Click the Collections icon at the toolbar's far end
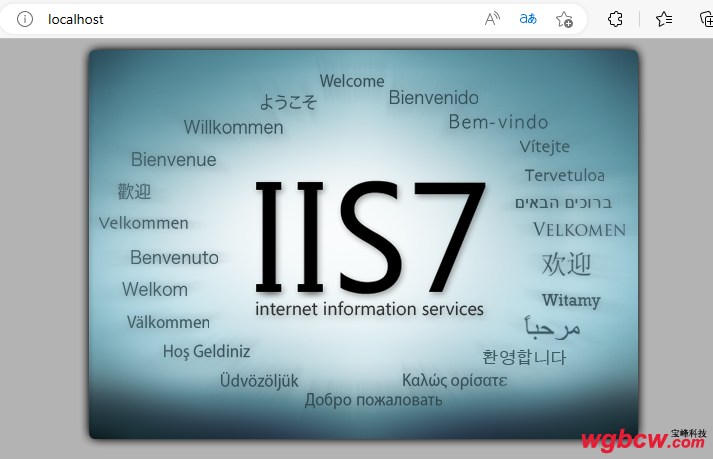Viewport: 713px width, 459px height. click(706, 19)
